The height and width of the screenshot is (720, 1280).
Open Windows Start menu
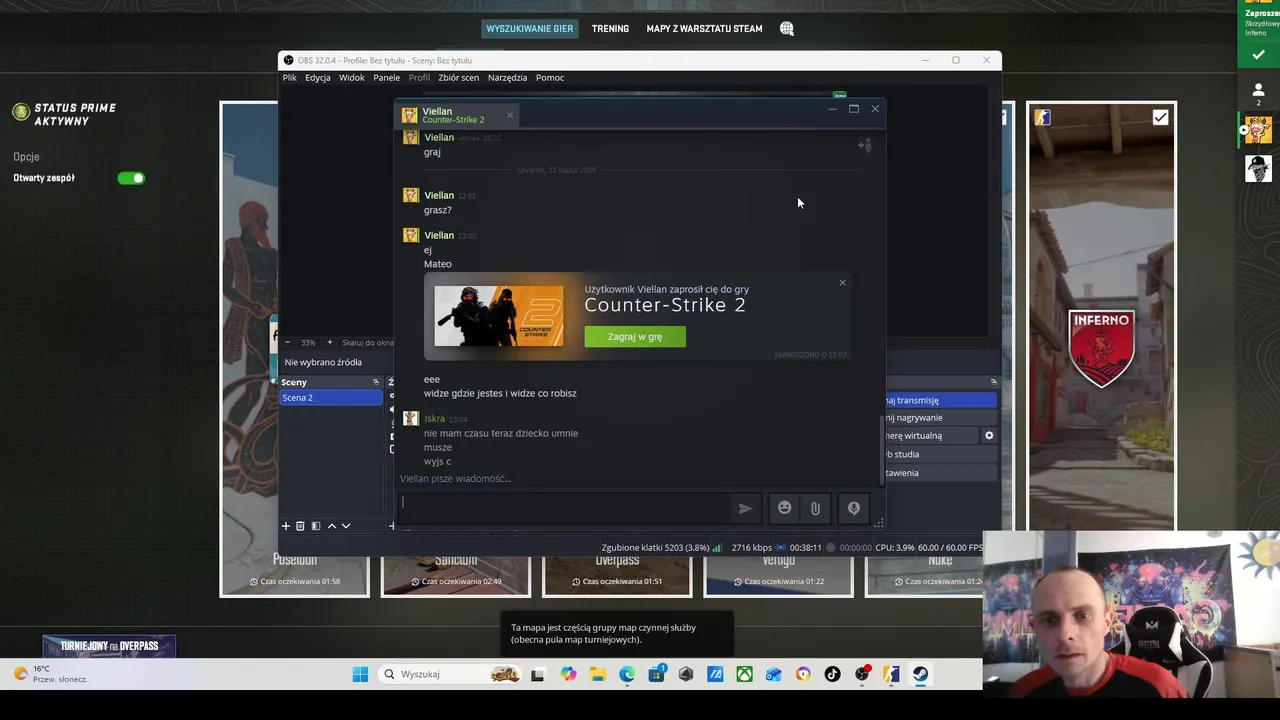pyautogui.click(x=360, y=674)
